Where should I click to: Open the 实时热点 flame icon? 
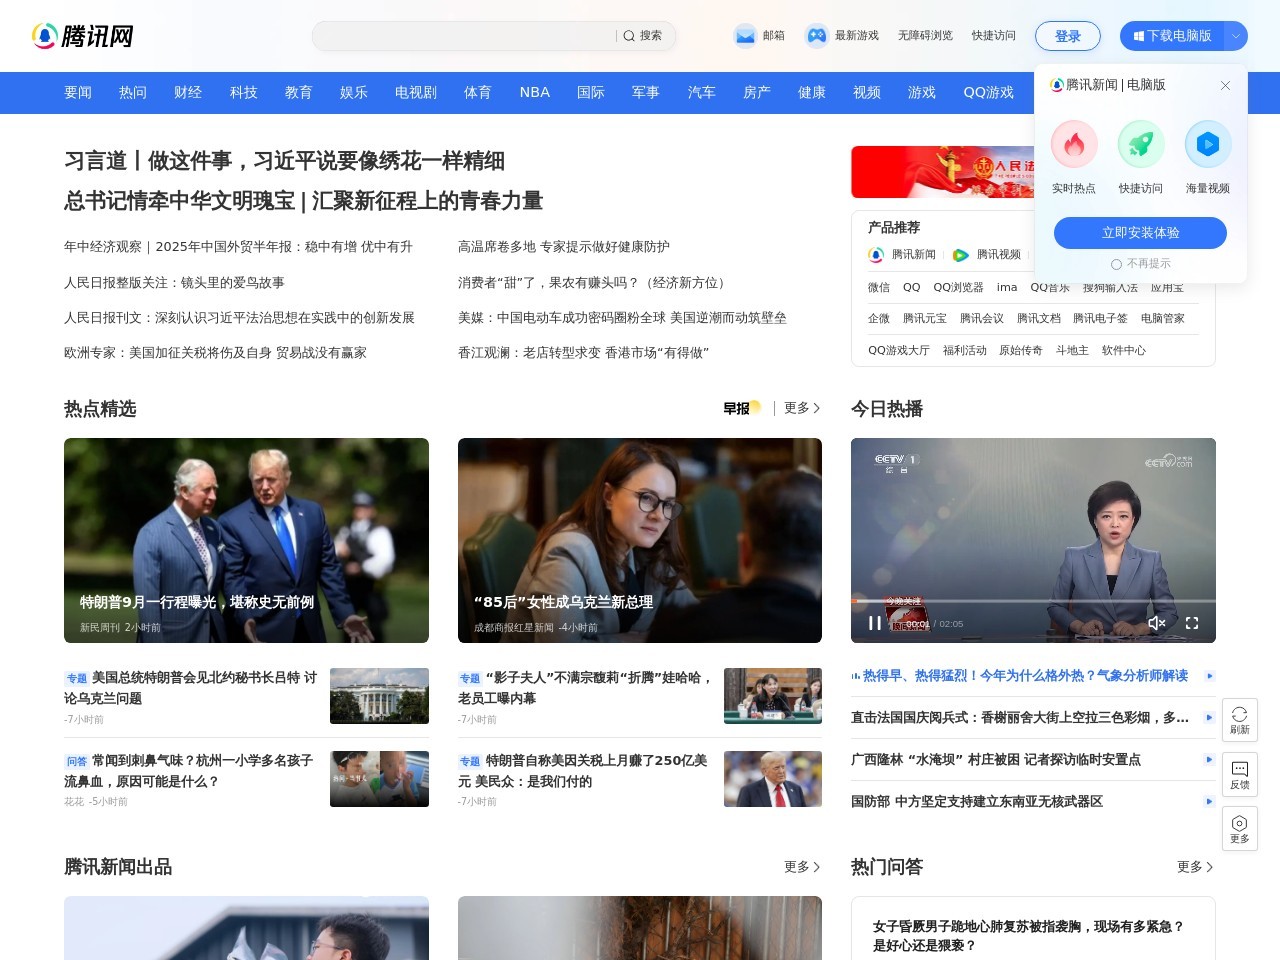click(x=1074, y=144)
